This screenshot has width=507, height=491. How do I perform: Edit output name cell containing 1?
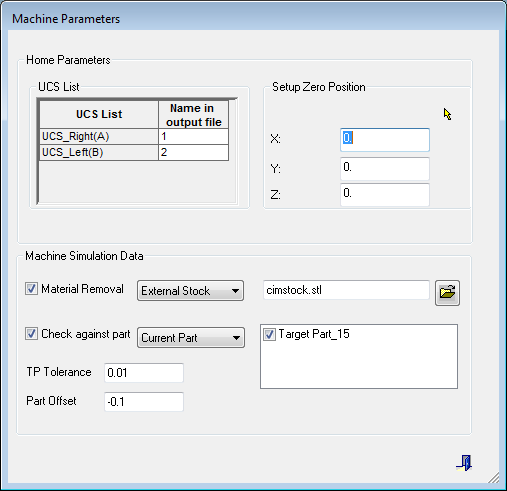click(194, 136)
